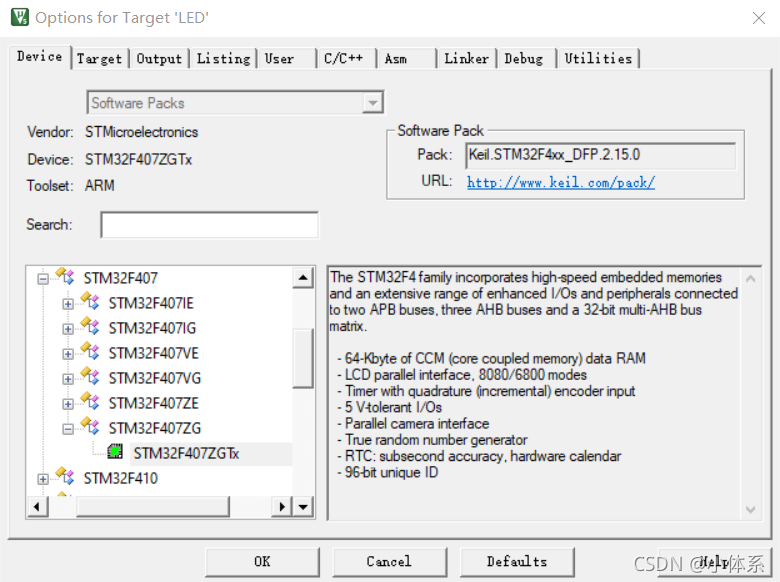
Task: Expand the STM32F407IE node
Action: (68, 304)
